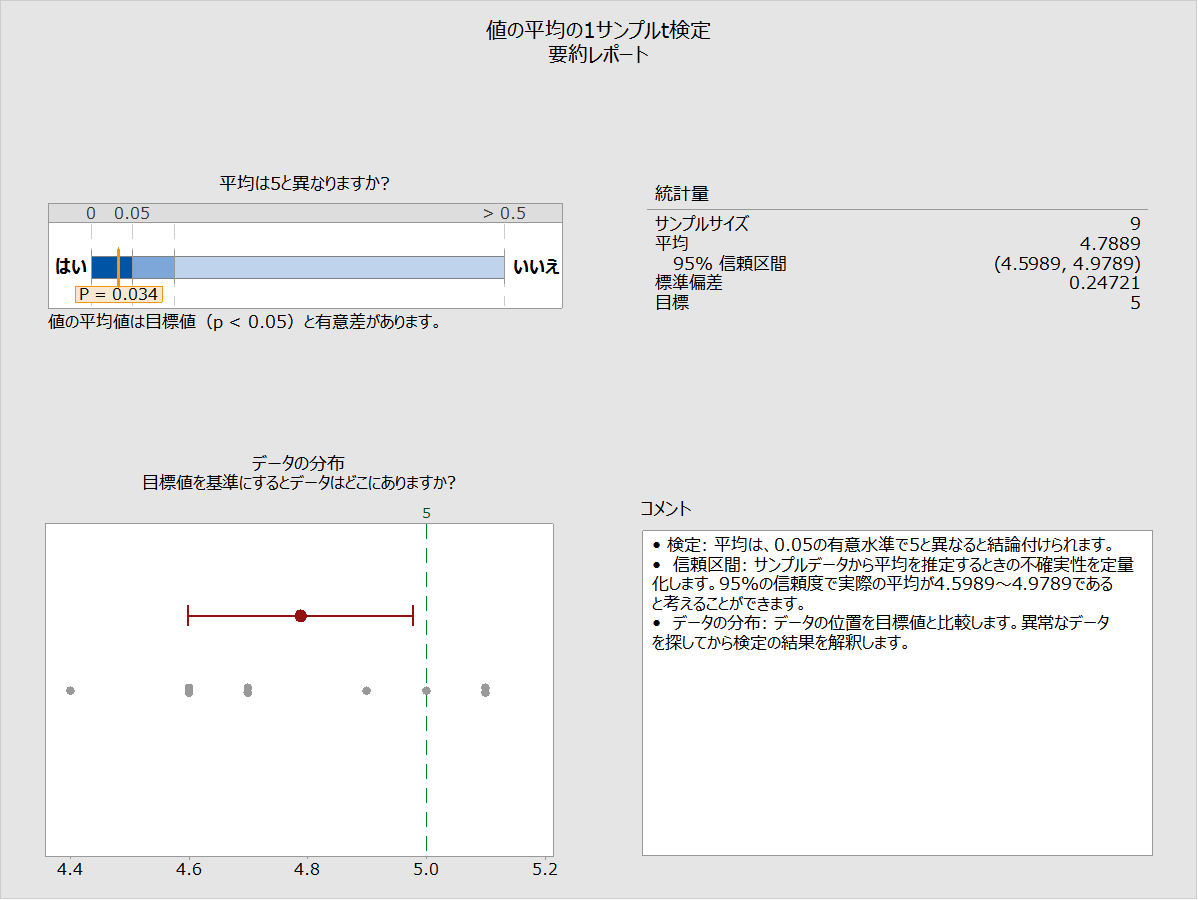Click the right end cap of the confidence interval
Image resolution: width=1198 pixels, height=900 pixels.
coord(413,616)
